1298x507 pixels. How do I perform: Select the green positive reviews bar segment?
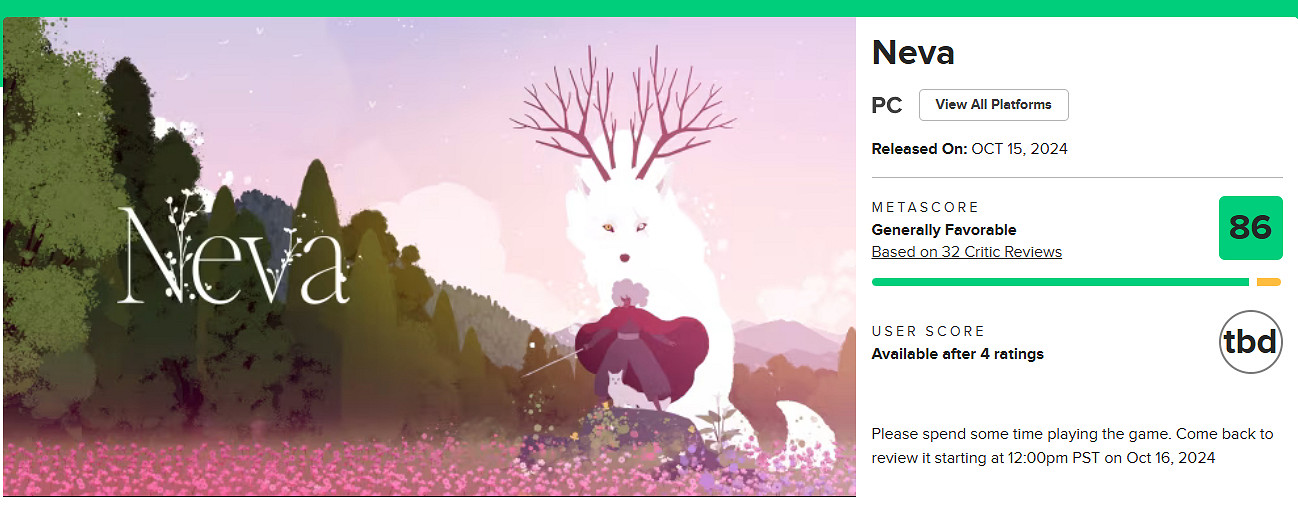1060,282
